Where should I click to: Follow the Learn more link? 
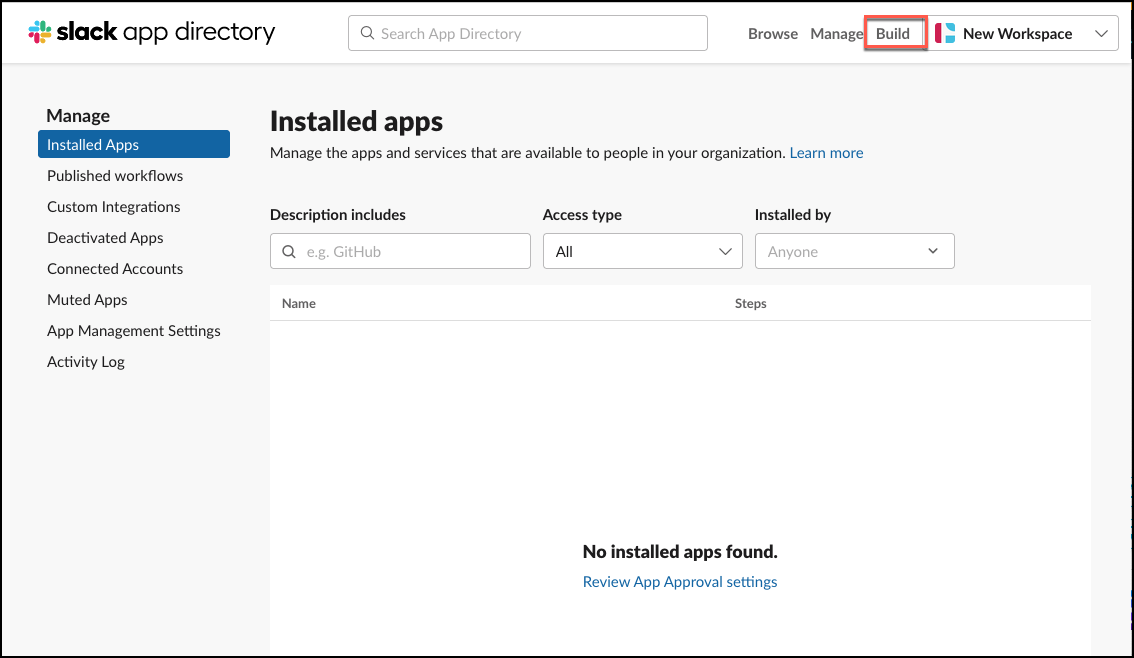[x=826, y=153]
